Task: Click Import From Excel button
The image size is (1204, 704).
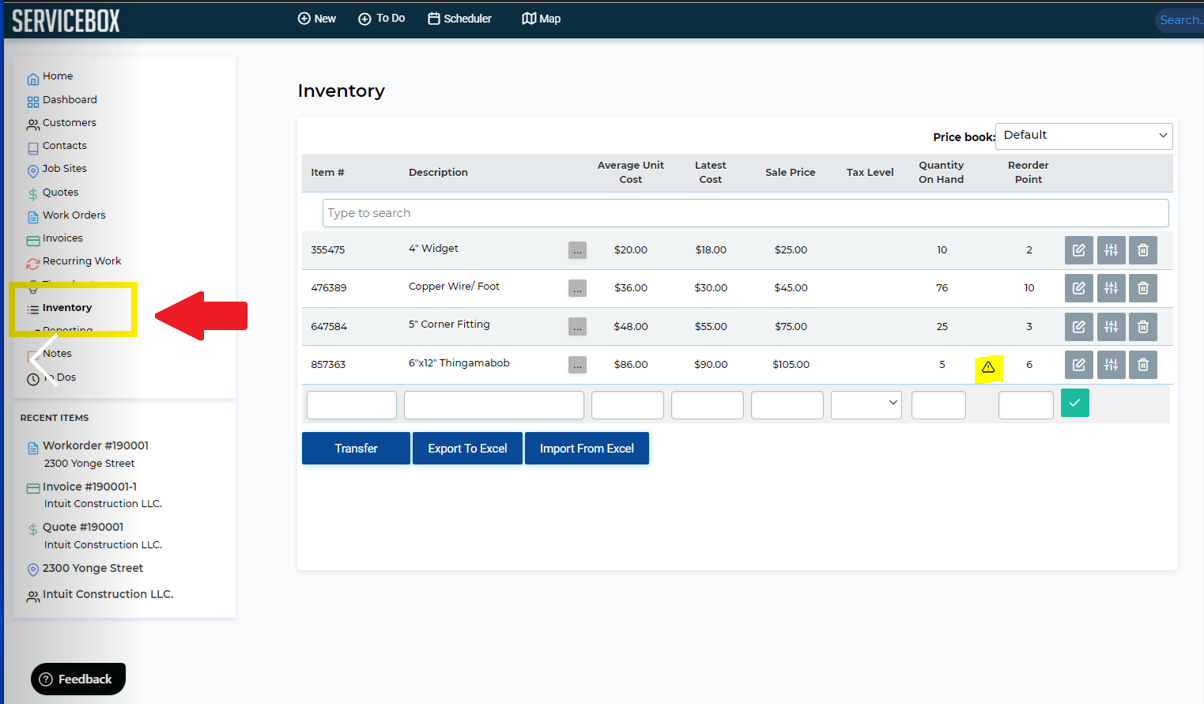Action: tap(587, 449)
